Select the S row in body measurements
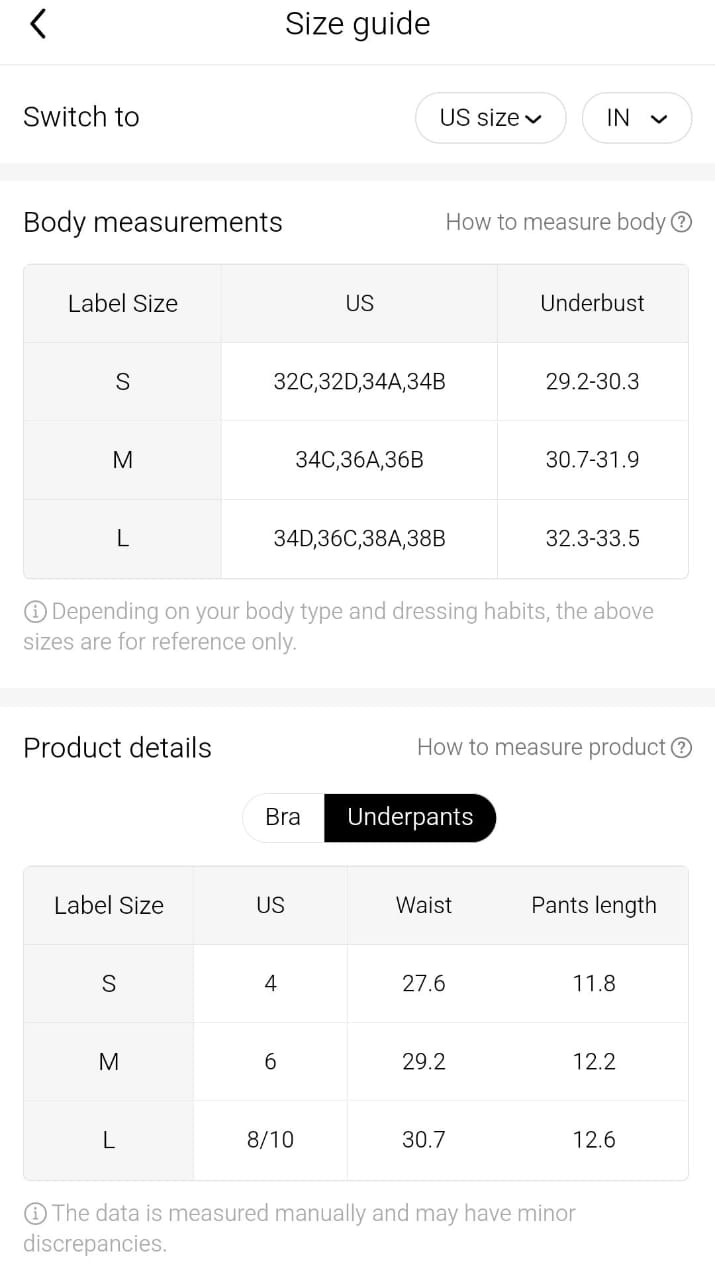The image size is (715, 1280). coord(123,381)
